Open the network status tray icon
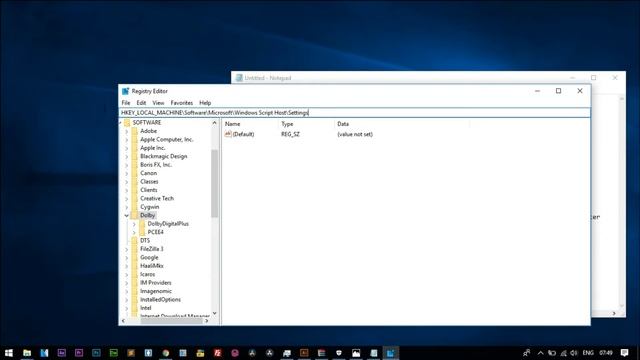 pos(563,353)
